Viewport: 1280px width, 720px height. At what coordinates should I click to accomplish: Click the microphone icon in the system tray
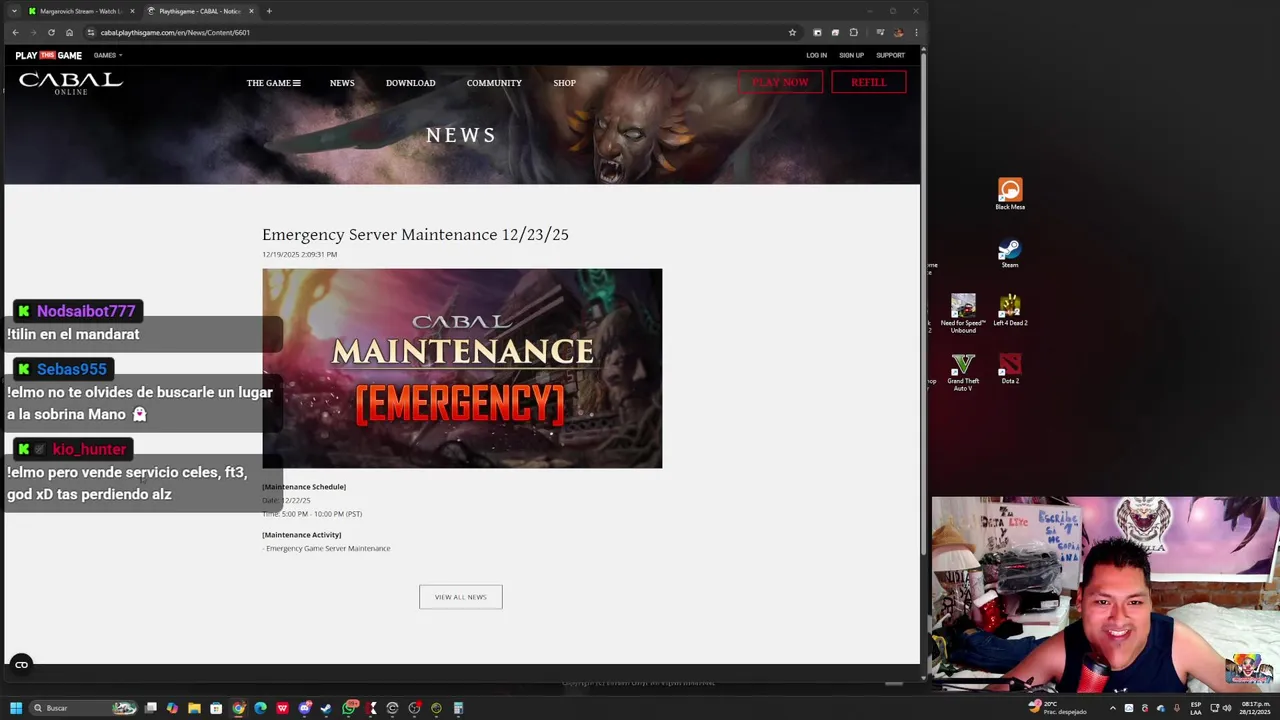coord(1176,708)
